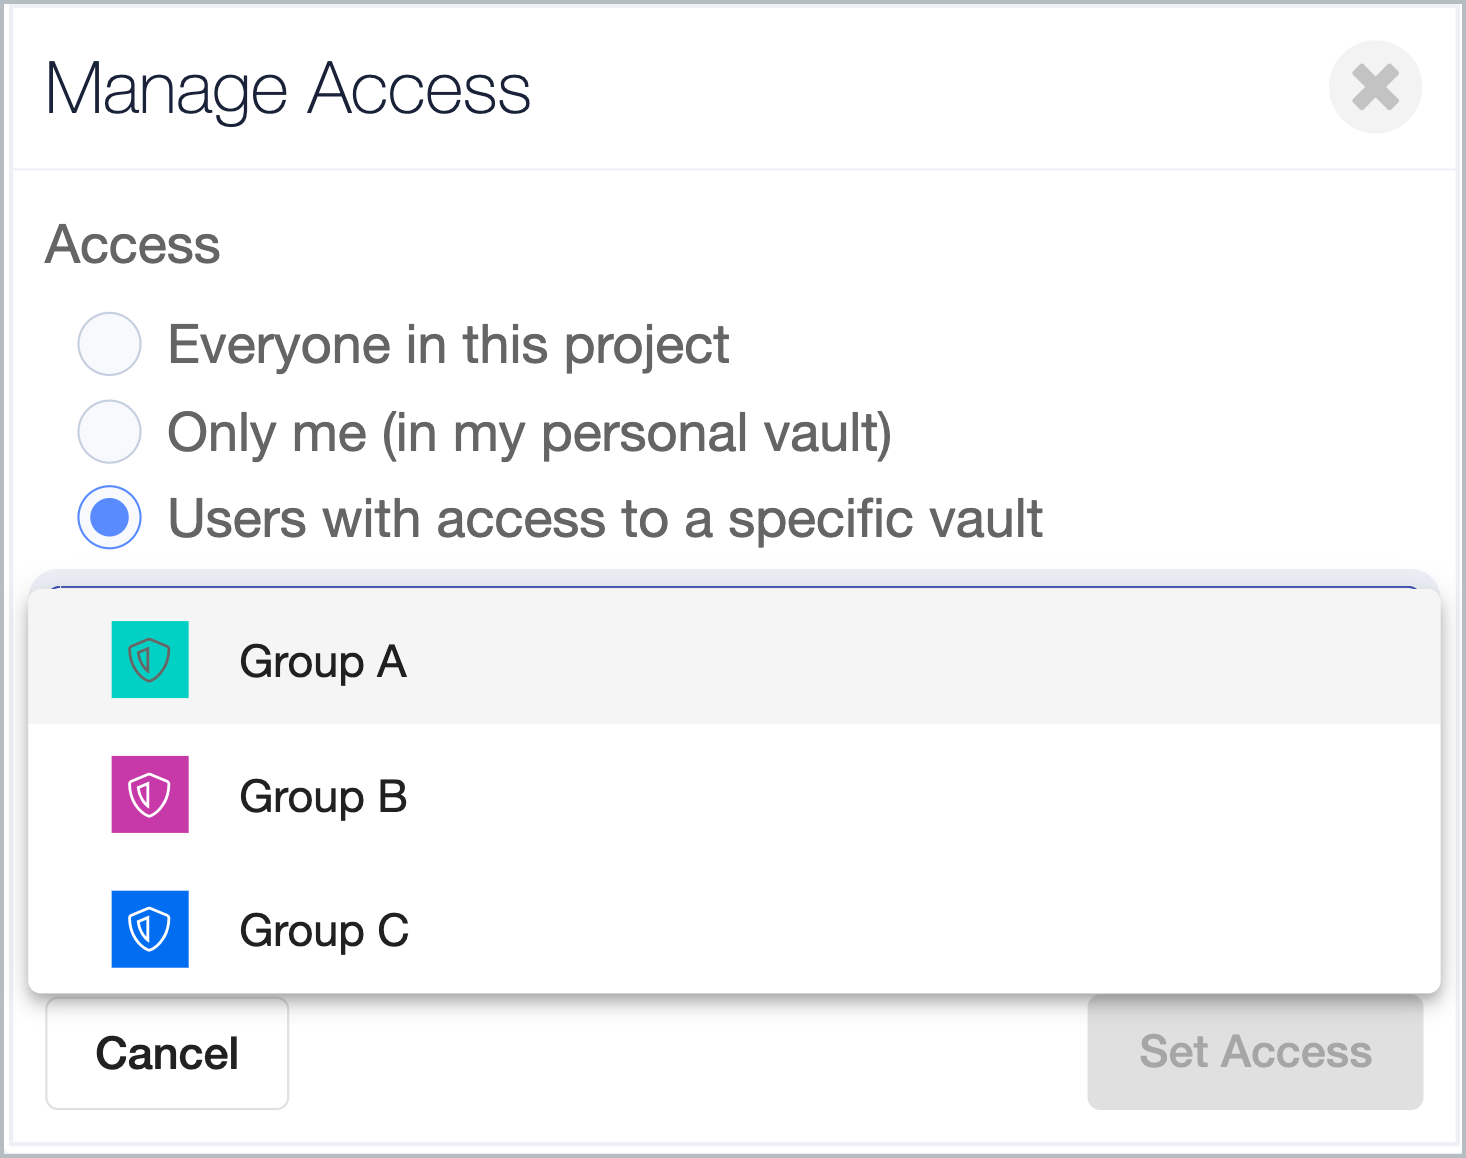1466x1158 pixels.
Task: Click the Manage Access dialog title
Action: [x=288, y=90]
